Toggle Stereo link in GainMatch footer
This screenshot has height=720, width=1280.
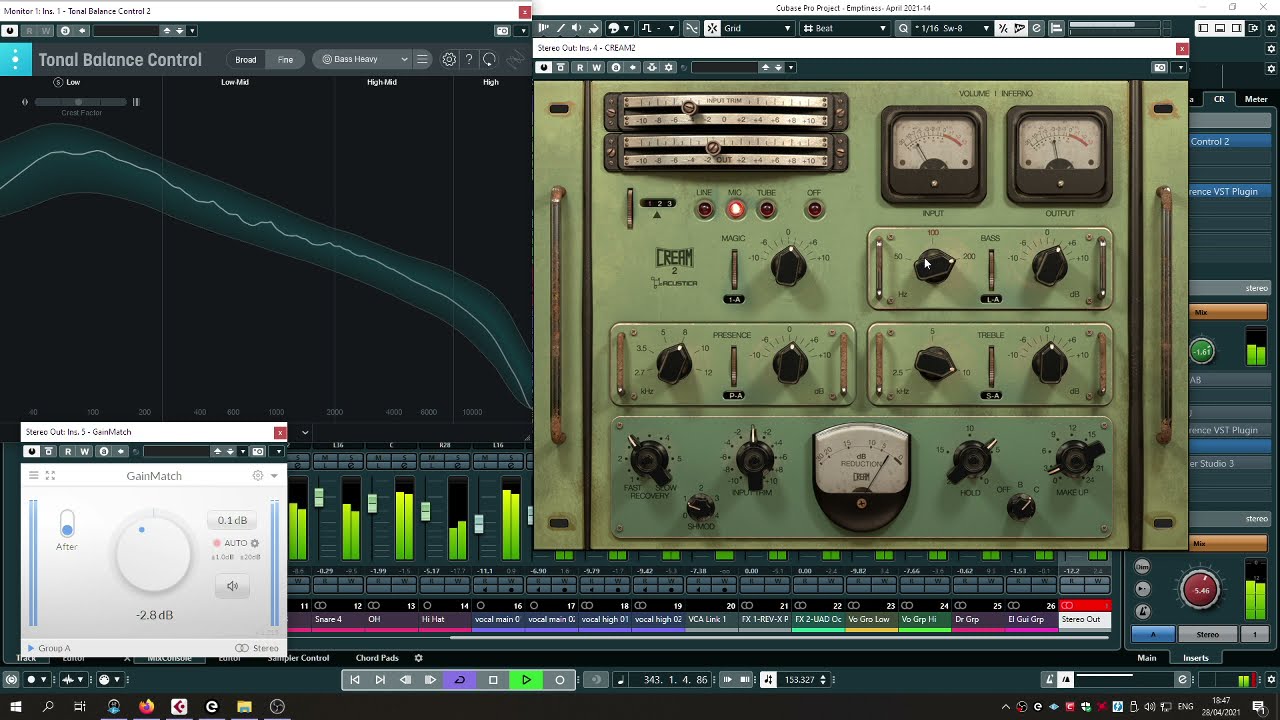click(x=257, y=648)
